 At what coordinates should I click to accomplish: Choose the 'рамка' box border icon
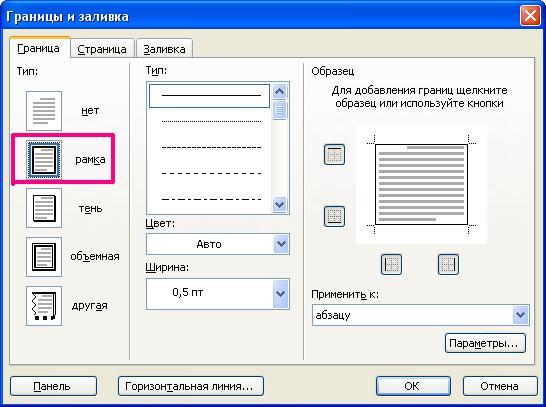coord(44,160)
